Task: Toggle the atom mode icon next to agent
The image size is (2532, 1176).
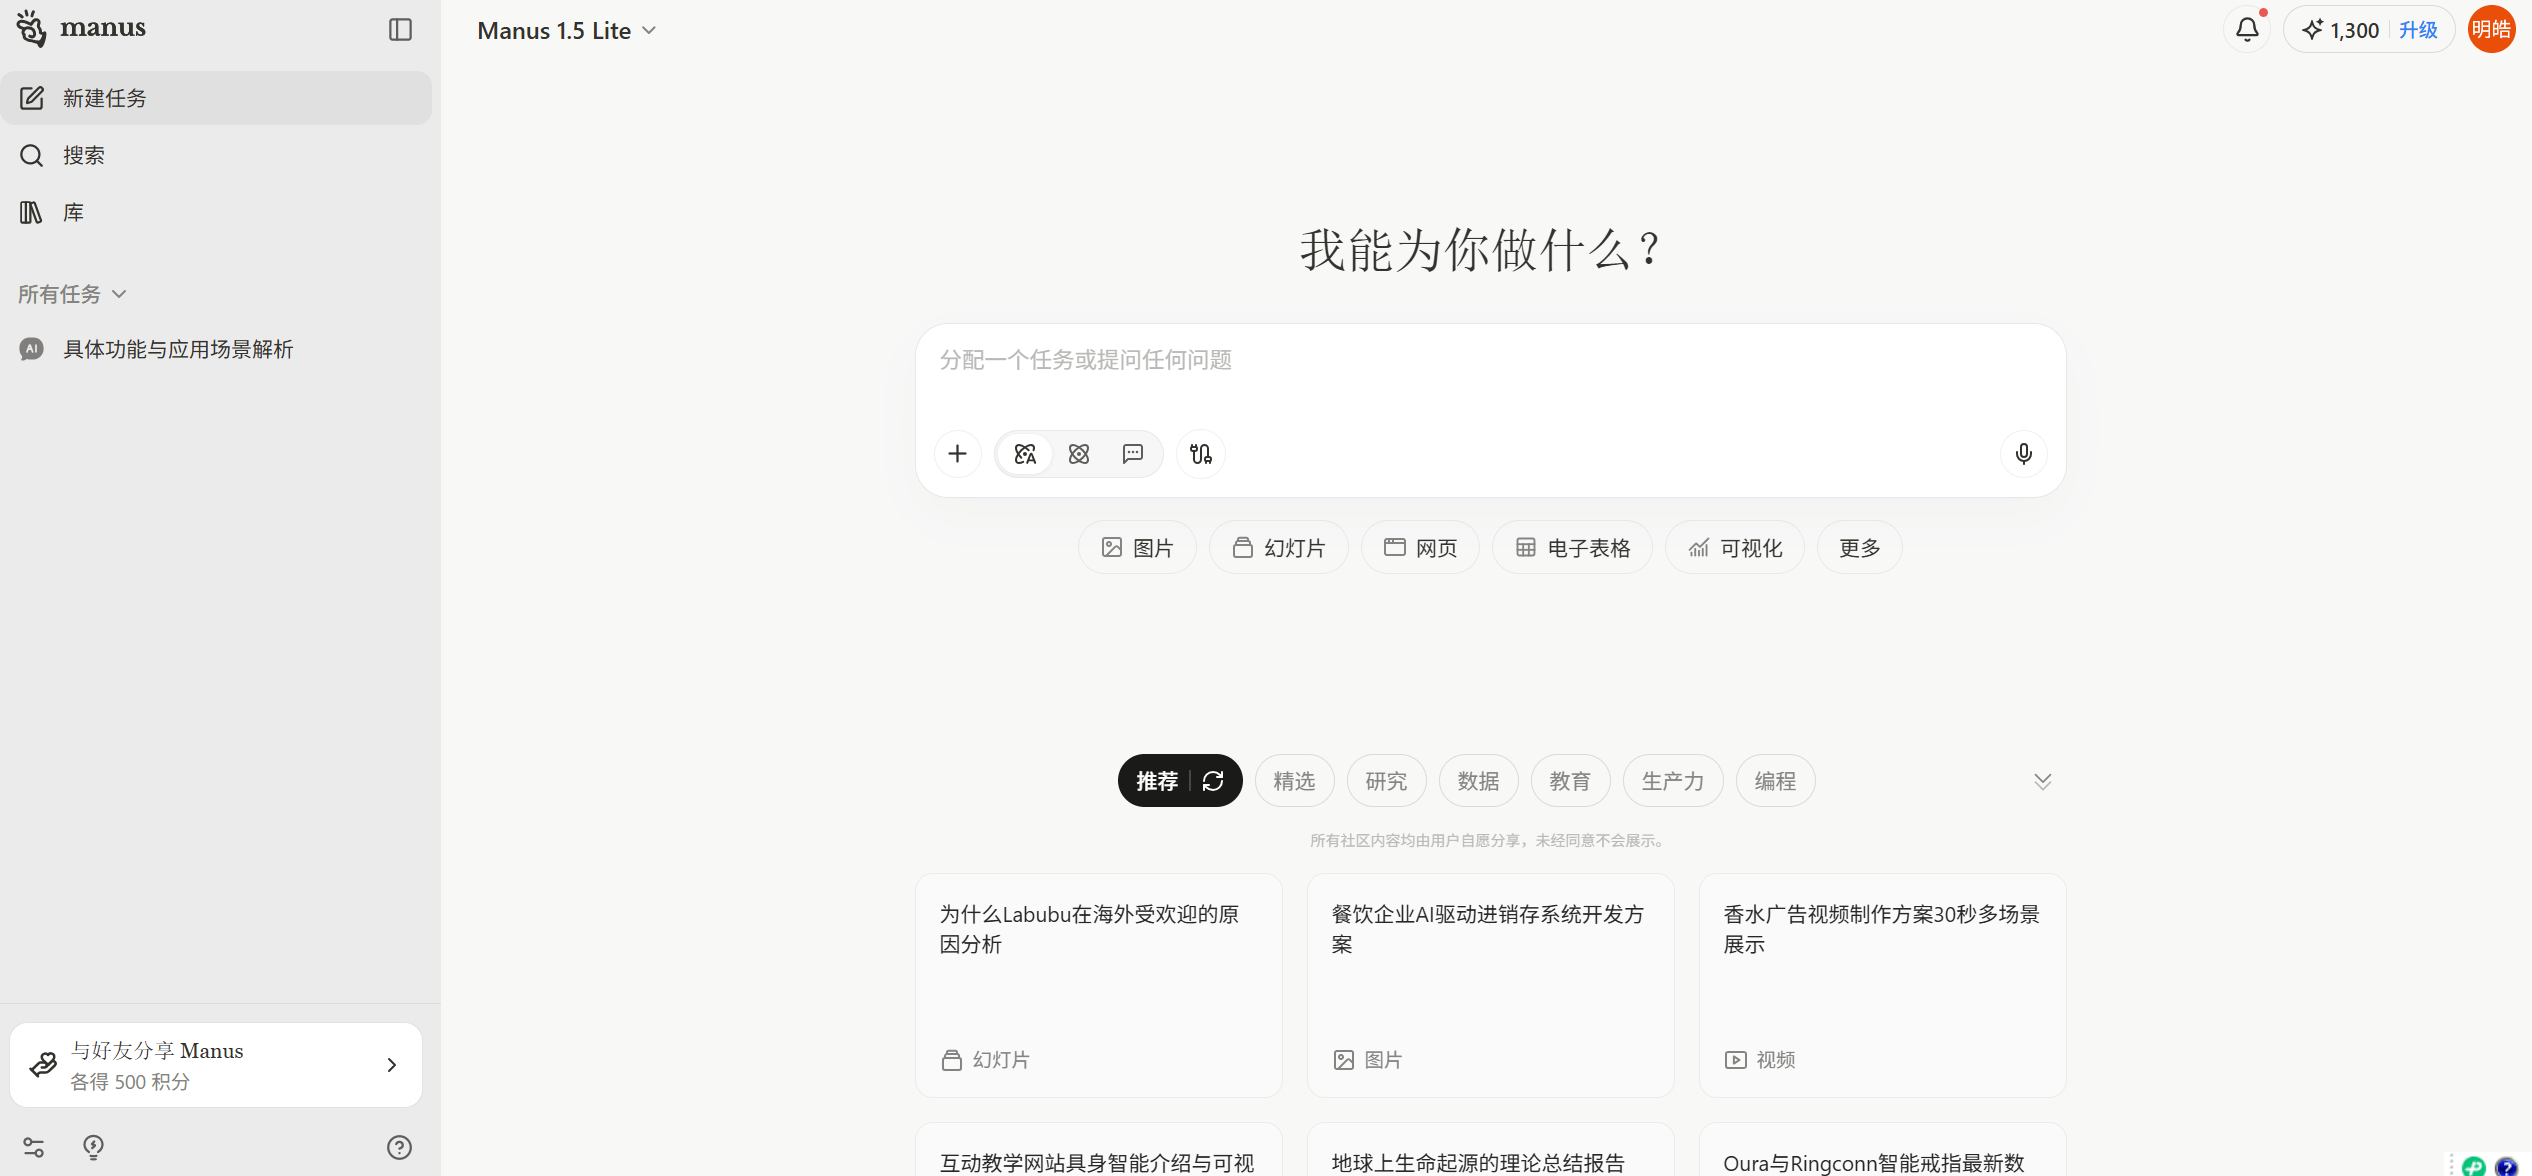Action: (1078, 453)
